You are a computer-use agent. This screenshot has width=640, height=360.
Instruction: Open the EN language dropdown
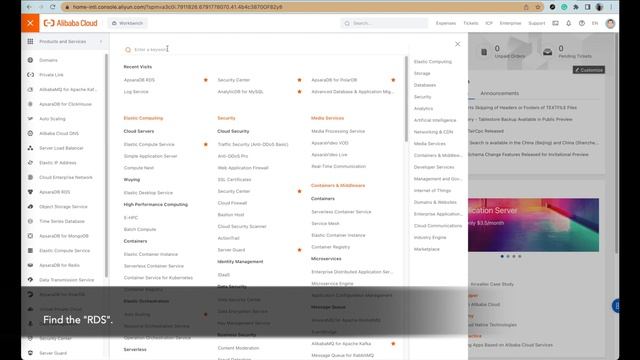(595, 23)
